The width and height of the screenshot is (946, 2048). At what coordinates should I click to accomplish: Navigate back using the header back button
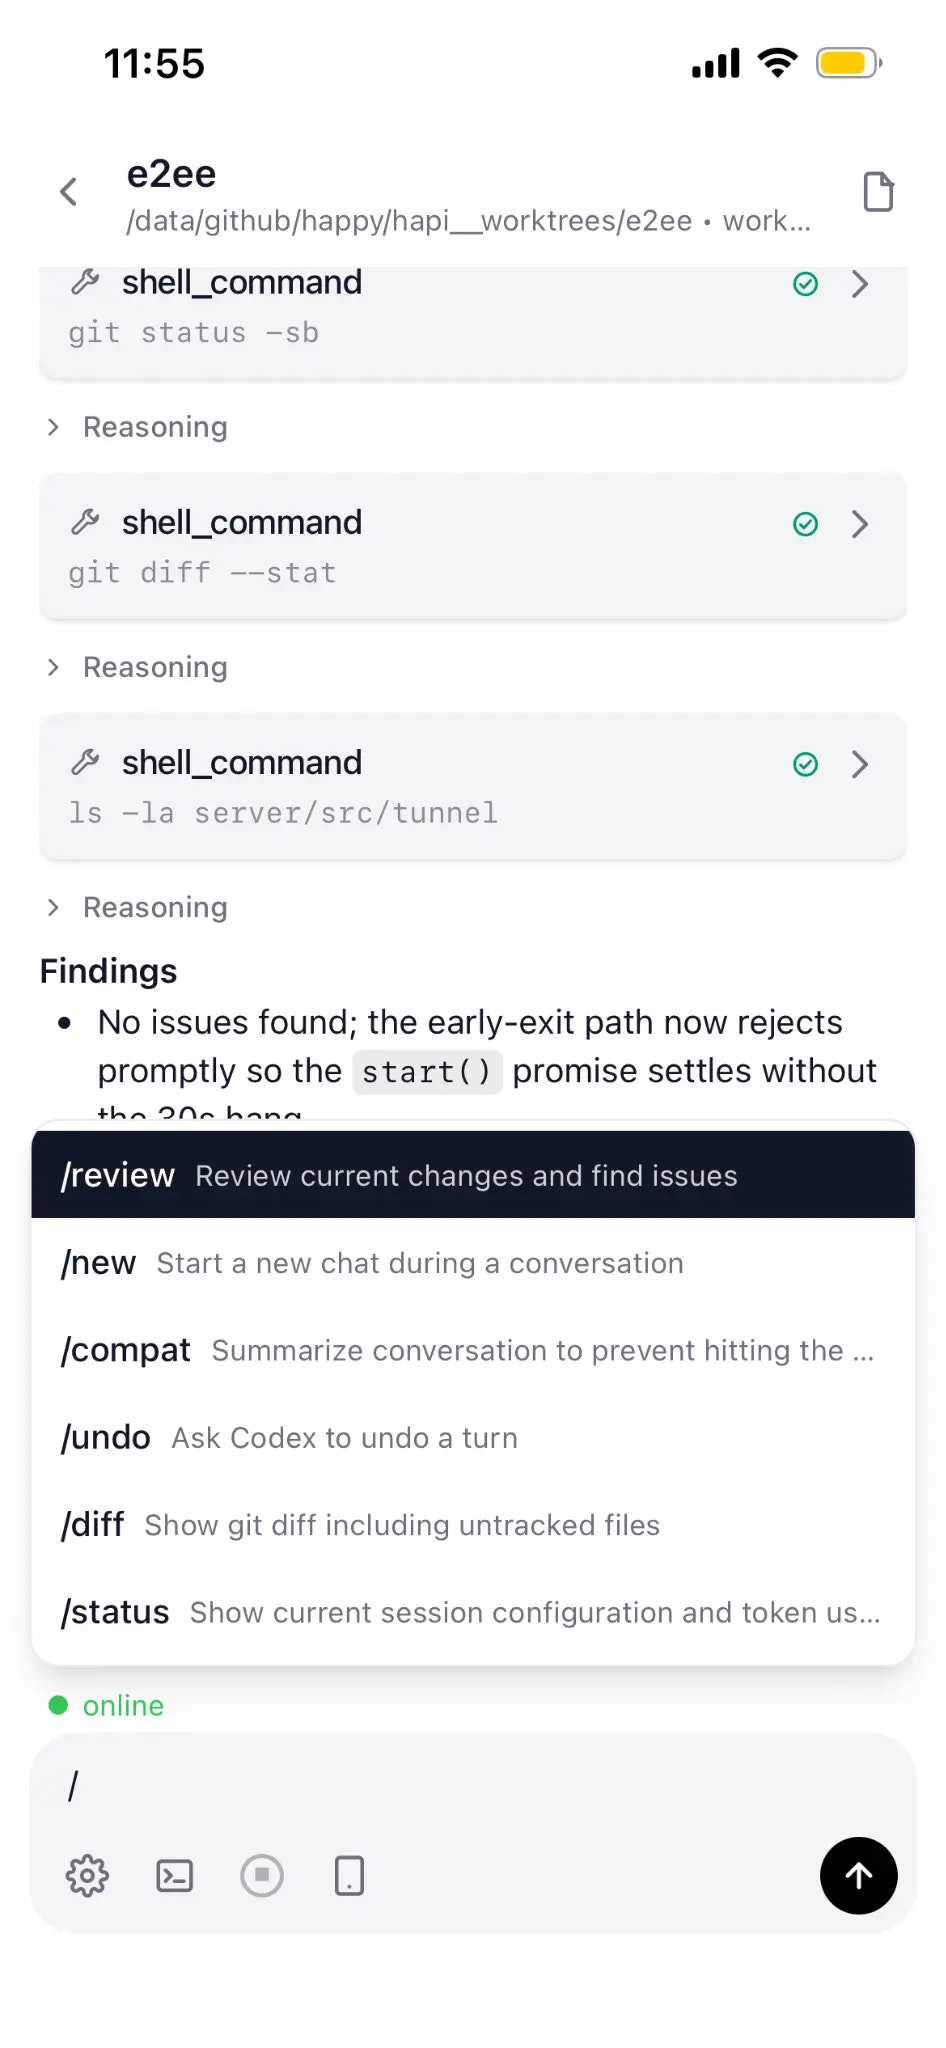[67, 191]
